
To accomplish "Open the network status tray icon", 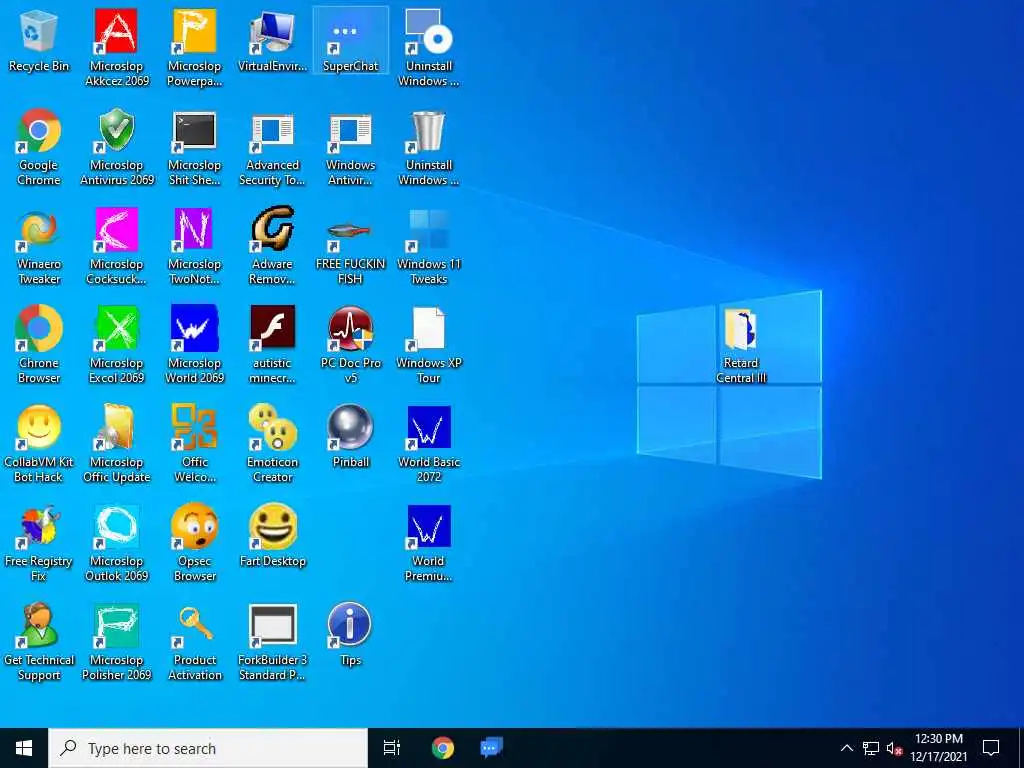I will pyautogui.click(x=871, y=748).
